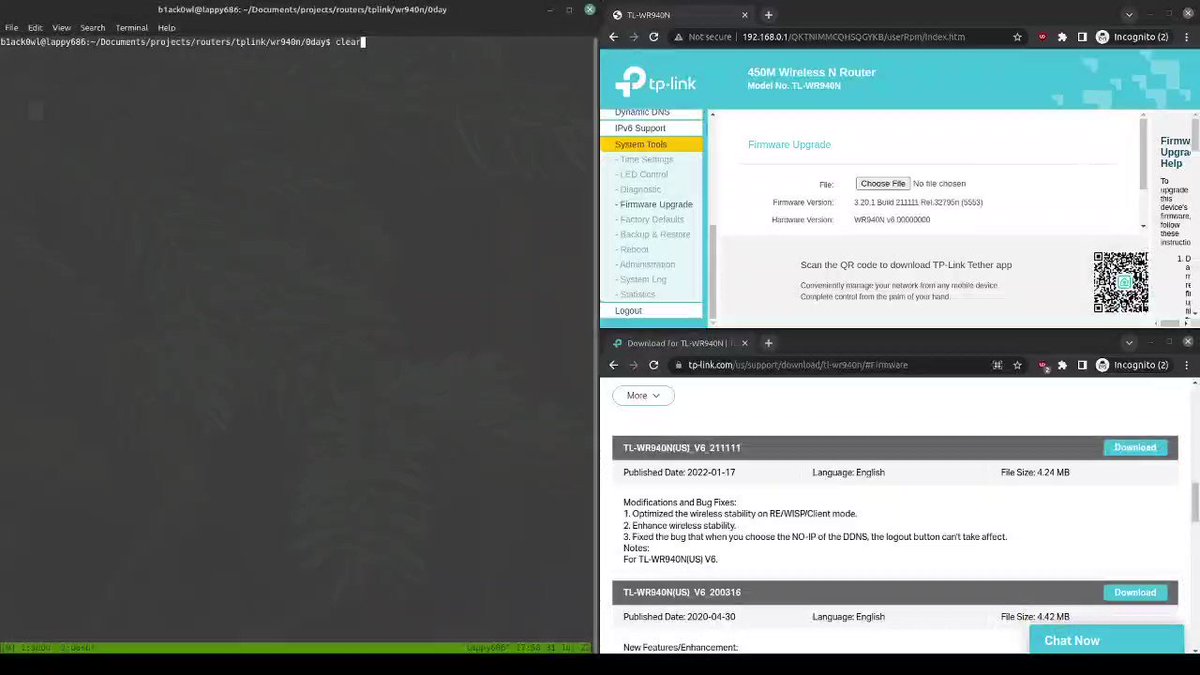The height and width of the screenshot is (675, 1200).
Task: Click the red uBlock extension icon in router window
Action: click(x=1042, y=37)
